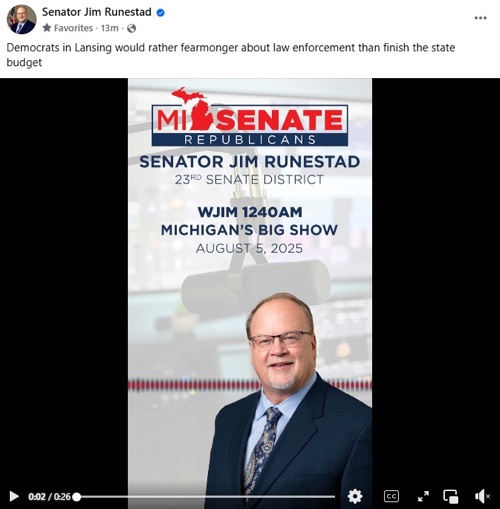Open post options three-dots menu
This screenshot has width=500, height=509.
click(x=480, y=18)
